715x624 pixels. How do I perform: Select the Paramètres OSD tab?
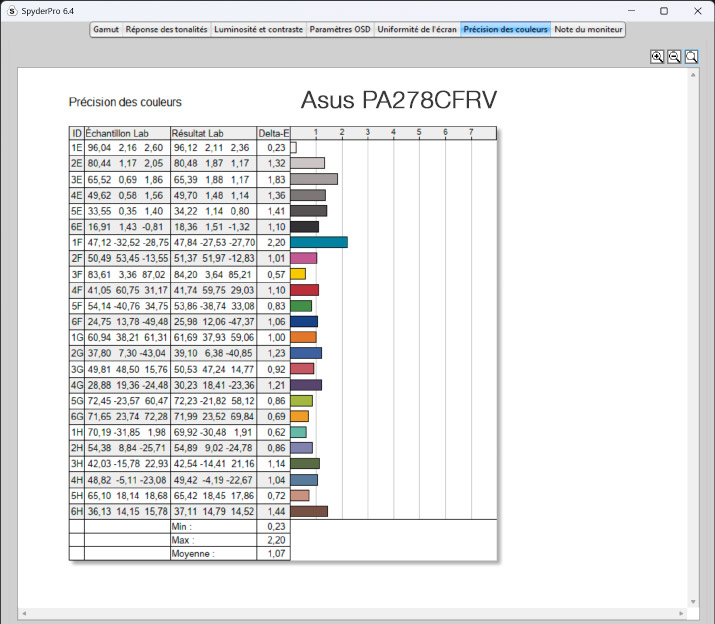(x=340, y=30)
